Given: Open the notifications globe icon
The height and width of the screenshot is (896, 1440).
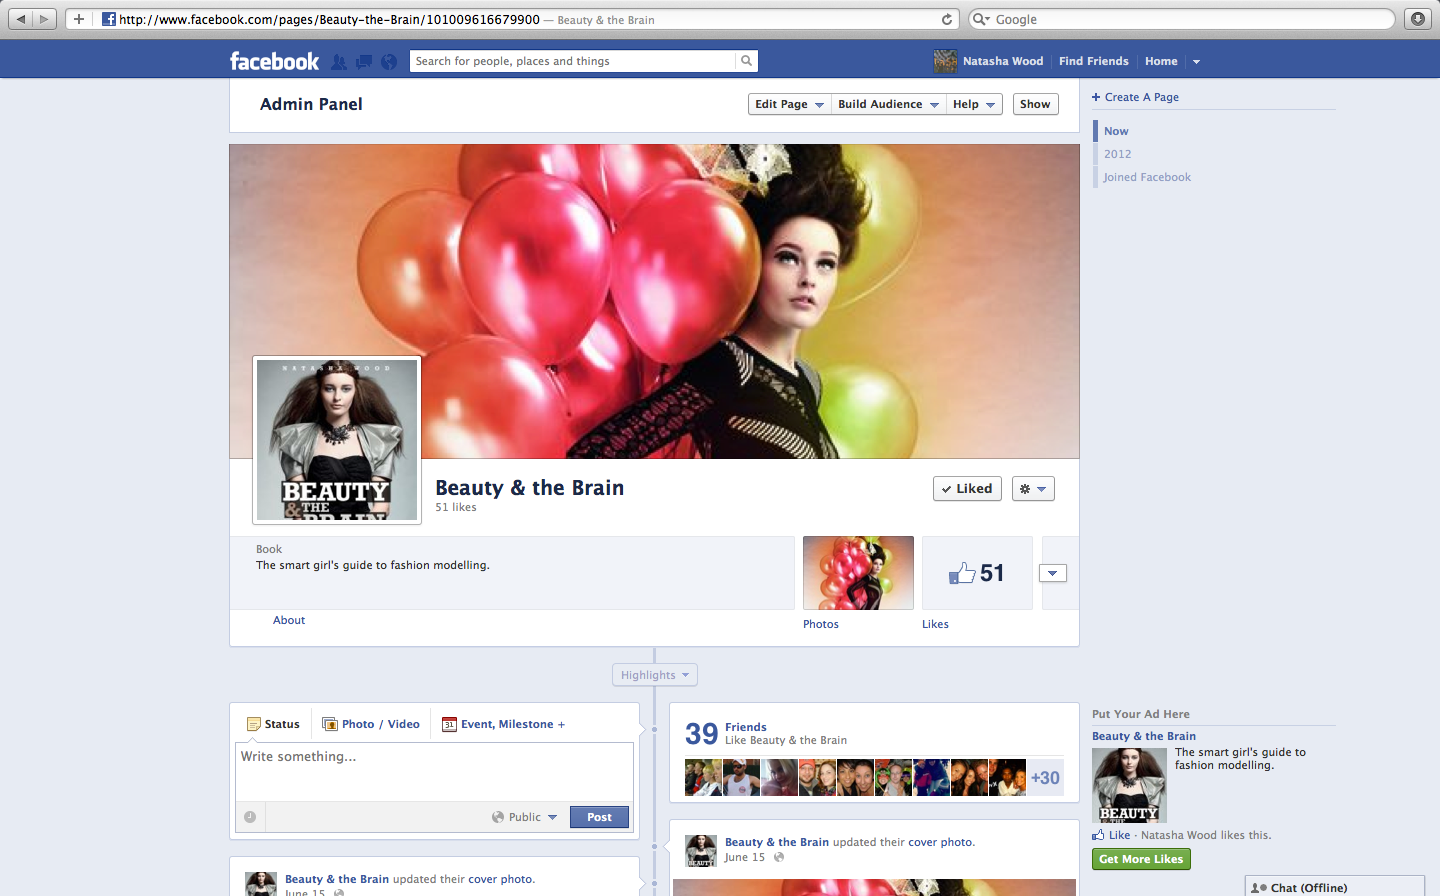Looking at the screenshot, I should click(389, 62).
